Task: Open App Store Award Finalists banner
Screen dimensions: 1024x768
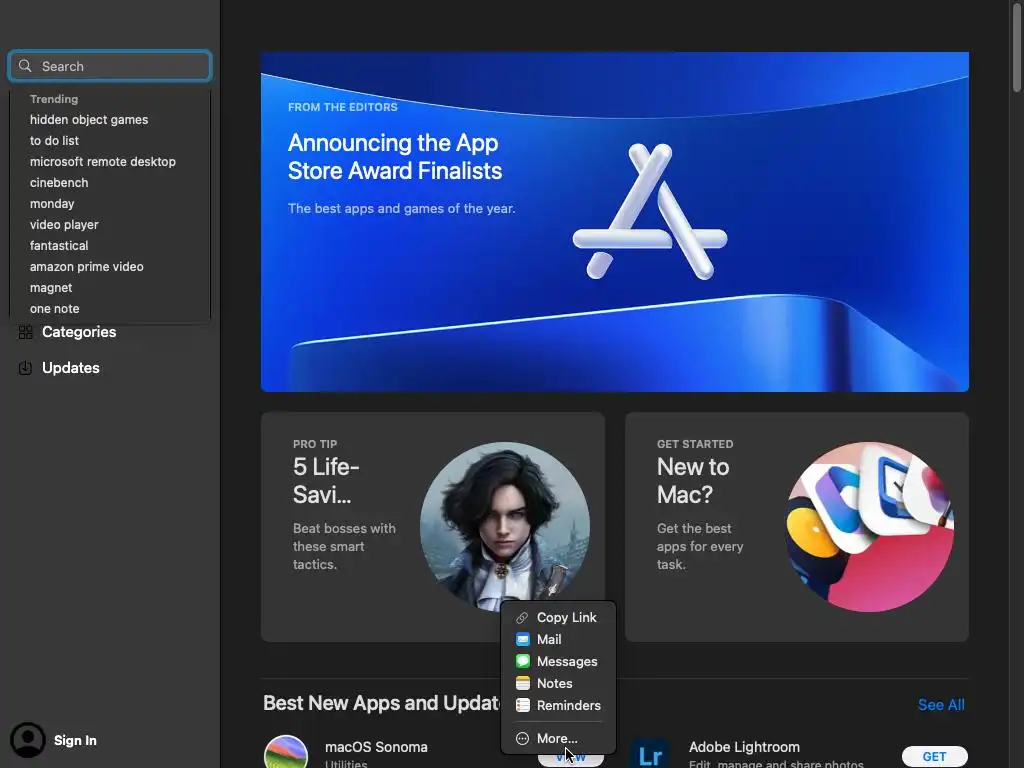Action: click(x=615, y=222)
